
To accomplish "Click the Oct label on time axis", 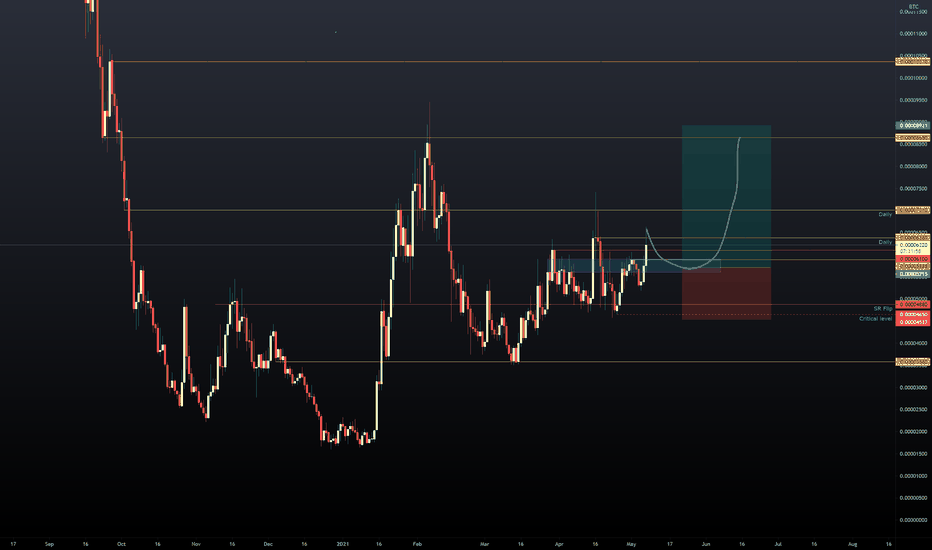I will pyautogui.click(x=121, y=544).
